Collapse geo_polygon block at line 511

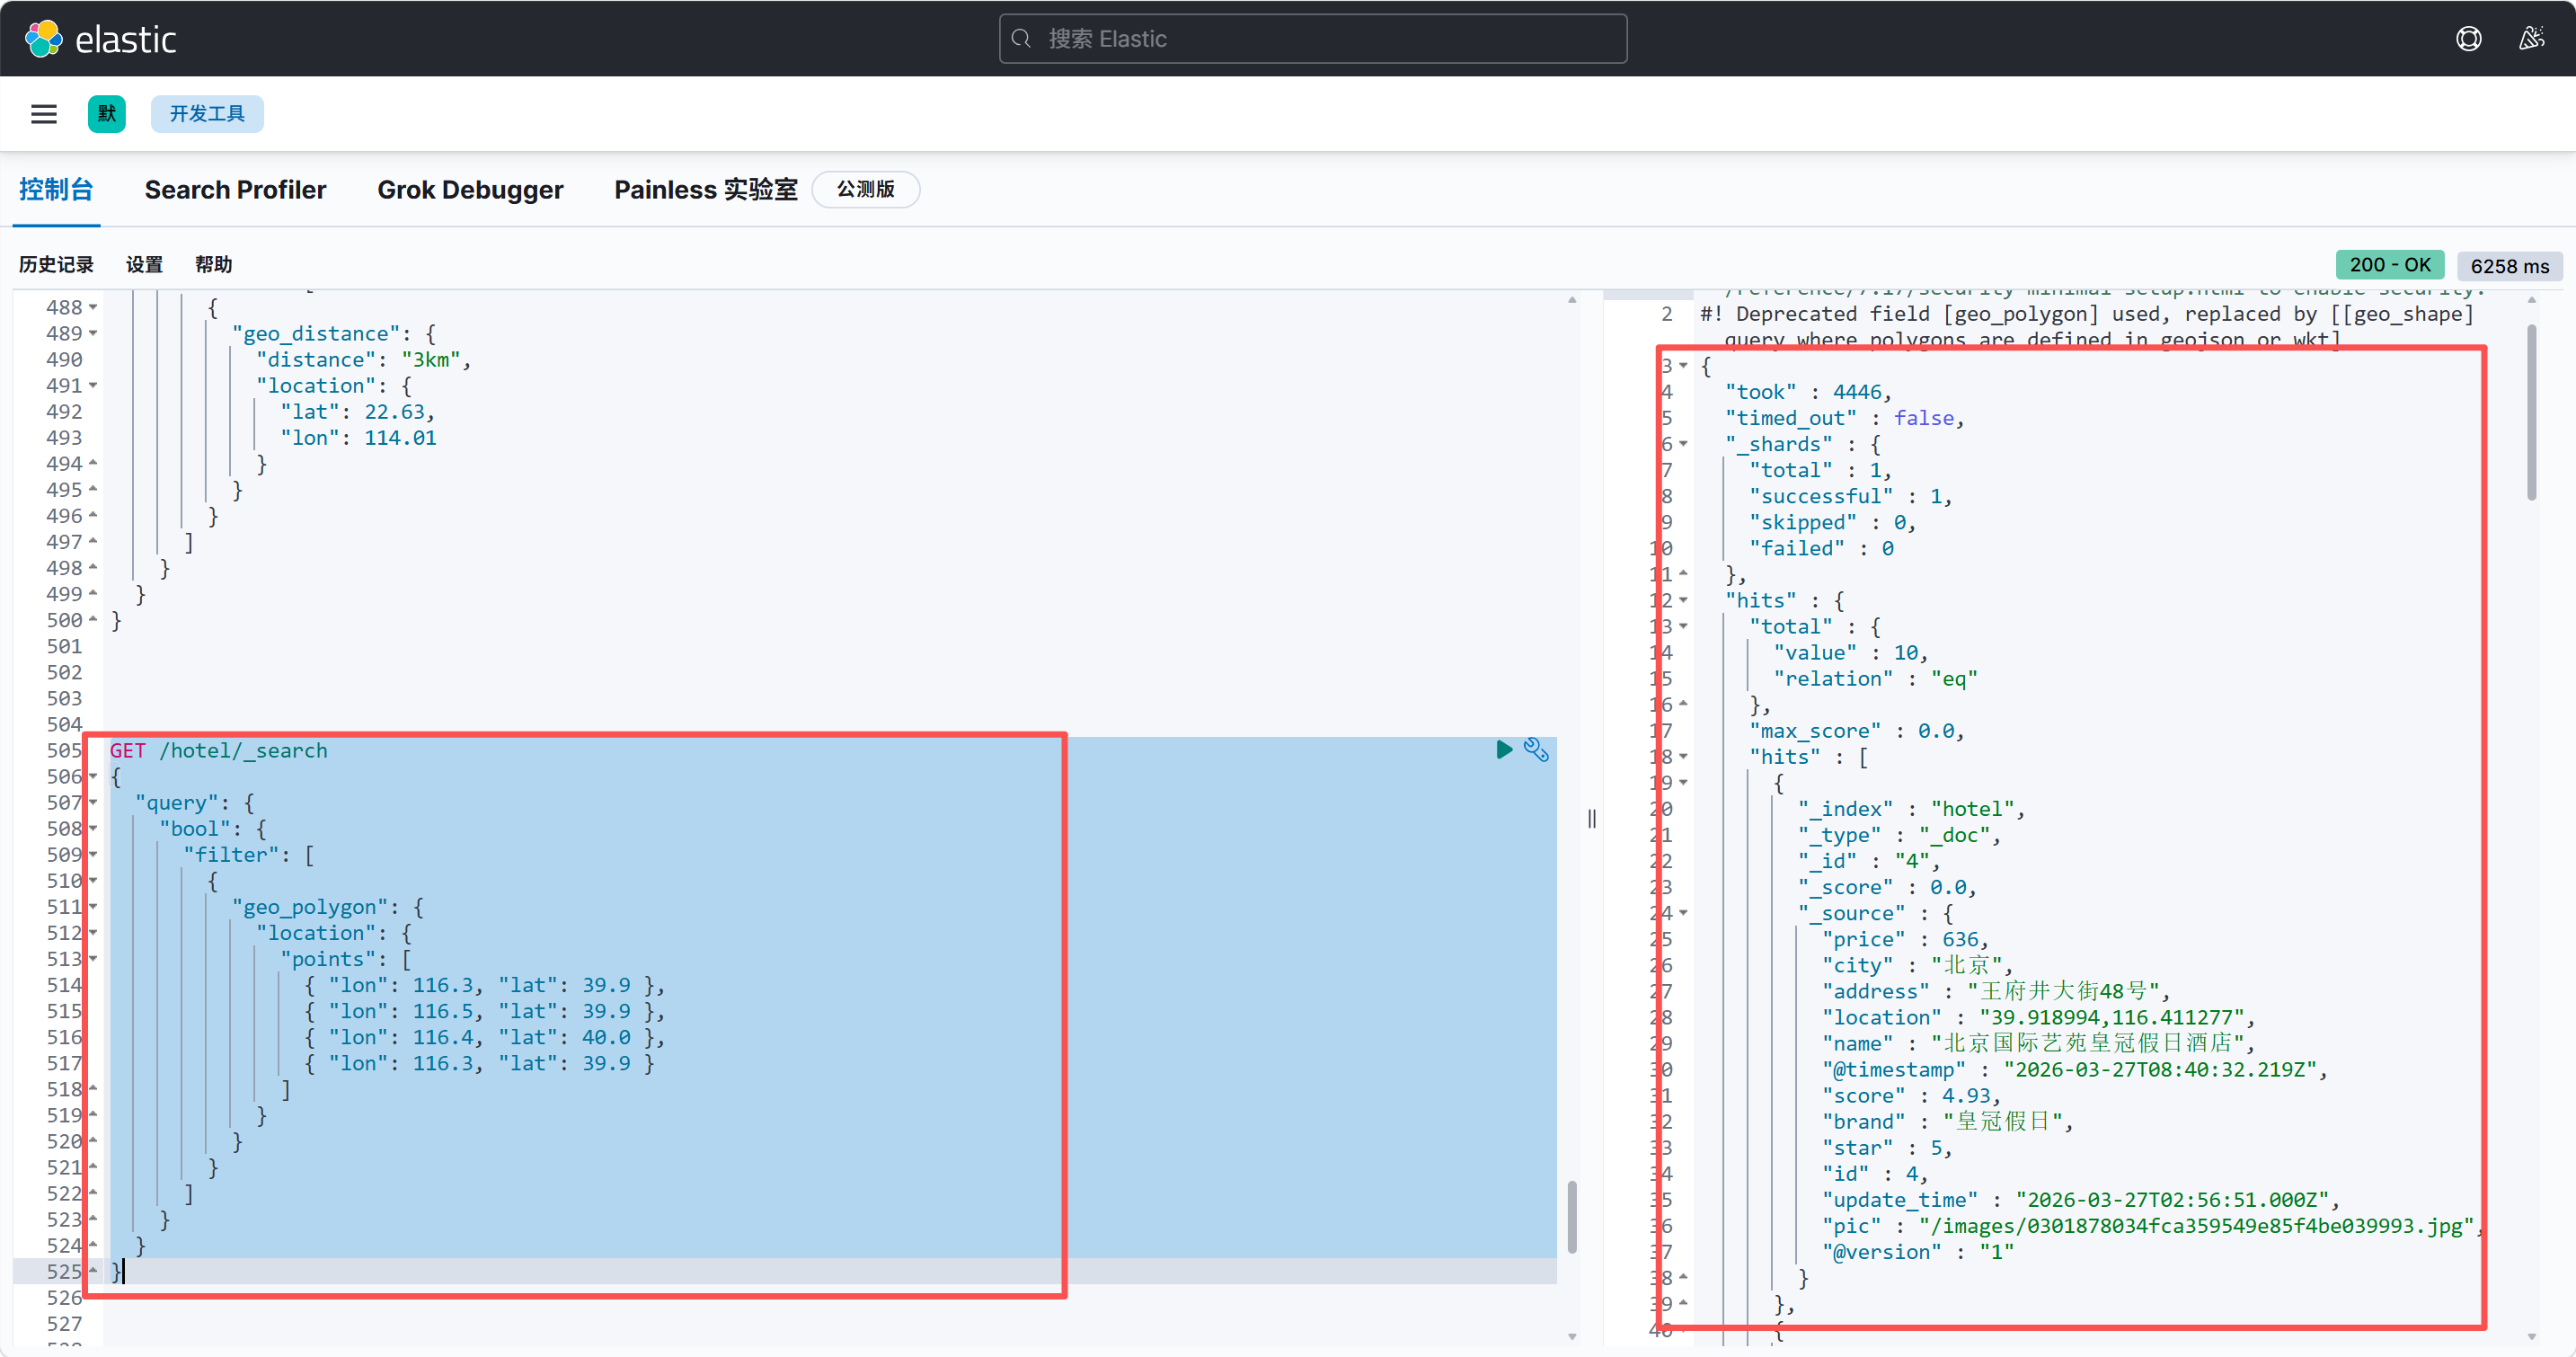pyautogui.click(x=93, y=907)
